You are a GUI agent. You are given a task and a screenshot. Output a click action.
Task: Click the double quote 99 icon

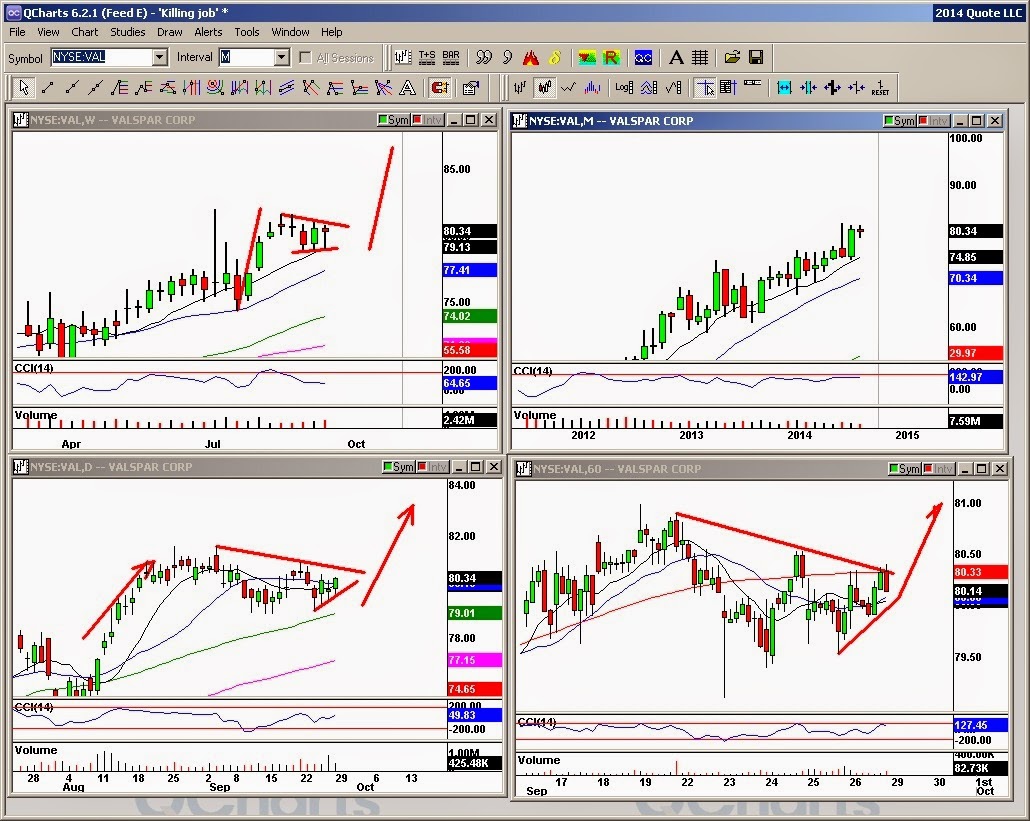click(483, 58)
